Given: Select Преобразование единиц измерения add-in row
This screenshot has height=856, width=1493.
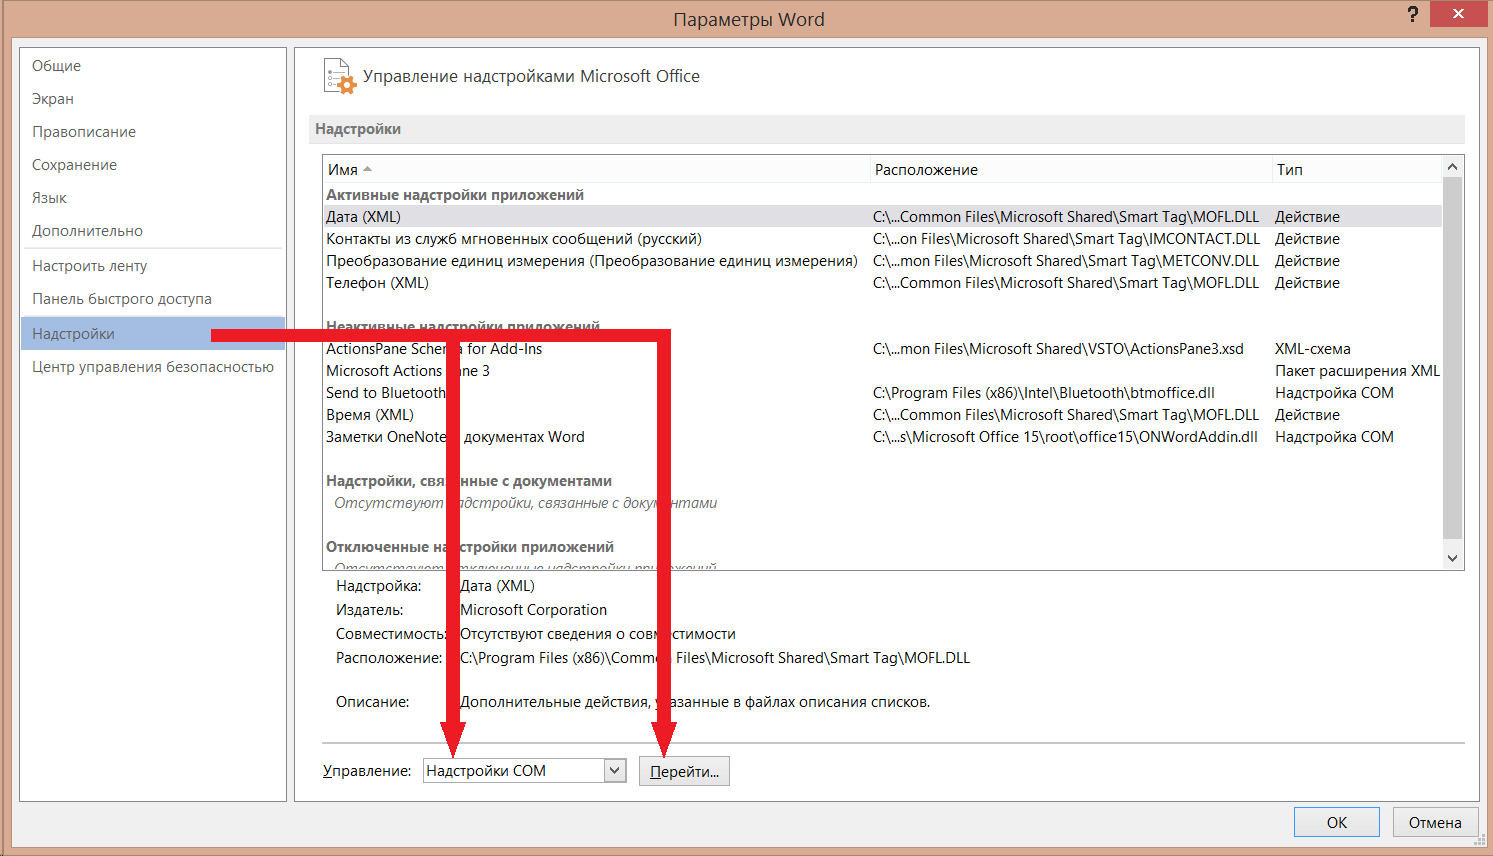Looking at the screenshot, I should 883,261.
